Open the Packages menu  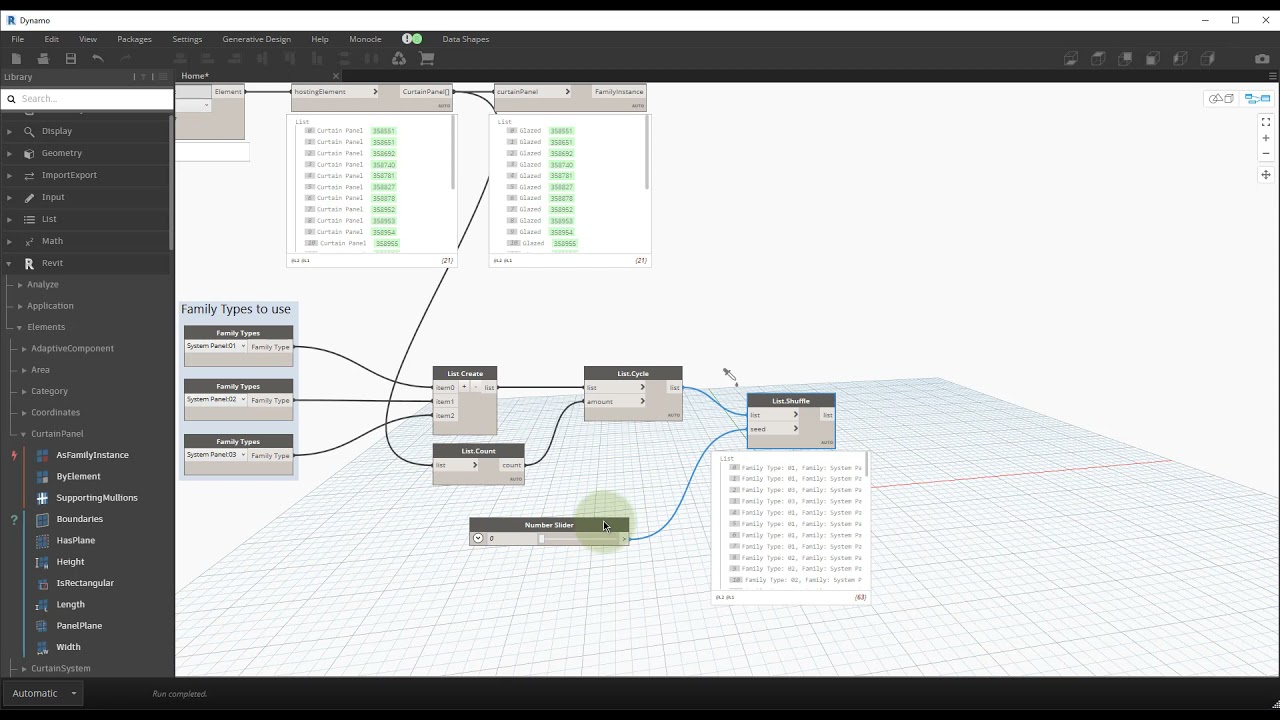coord(134,39)
